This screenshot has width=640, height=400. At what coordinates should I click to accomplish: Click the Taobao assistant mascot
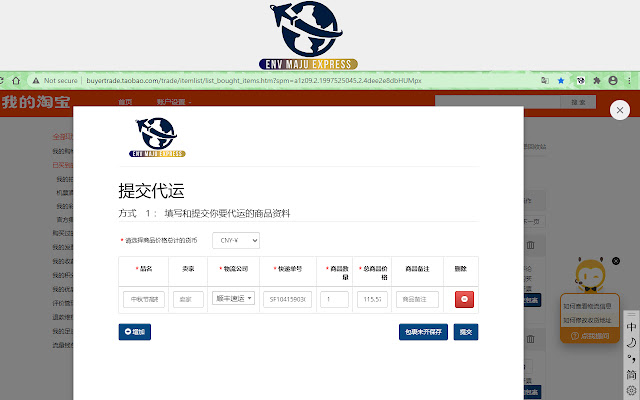coord(589,275)
